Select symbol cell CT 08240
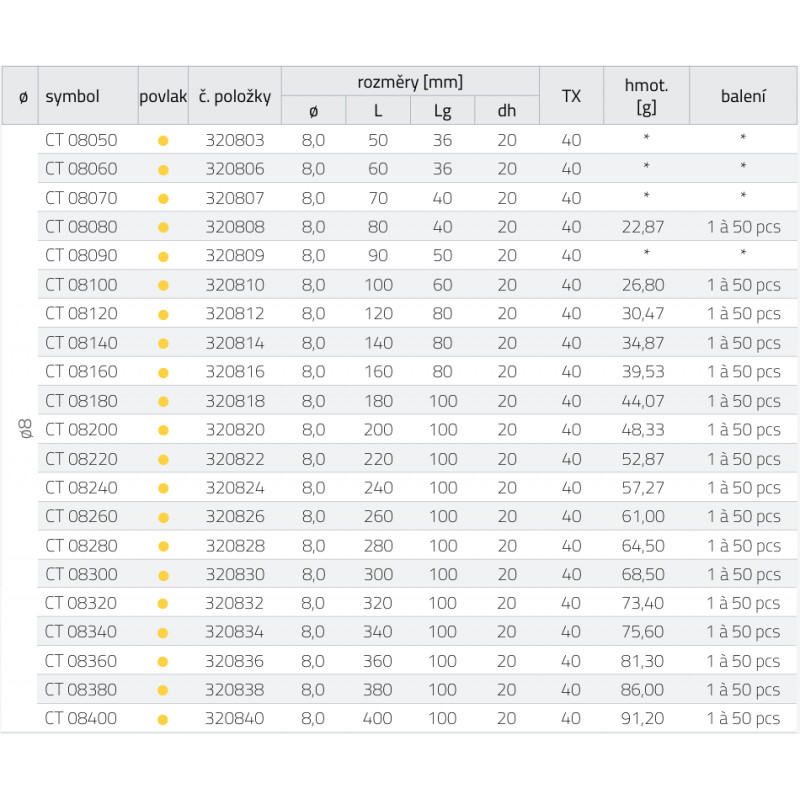The image size is (800, 800). [81, 488]
